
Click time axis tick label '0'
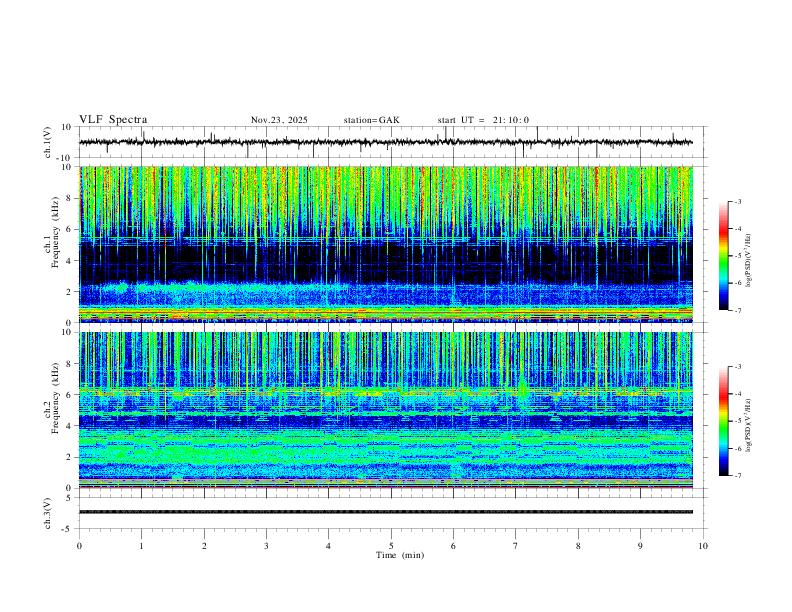(x=79, y=546)
